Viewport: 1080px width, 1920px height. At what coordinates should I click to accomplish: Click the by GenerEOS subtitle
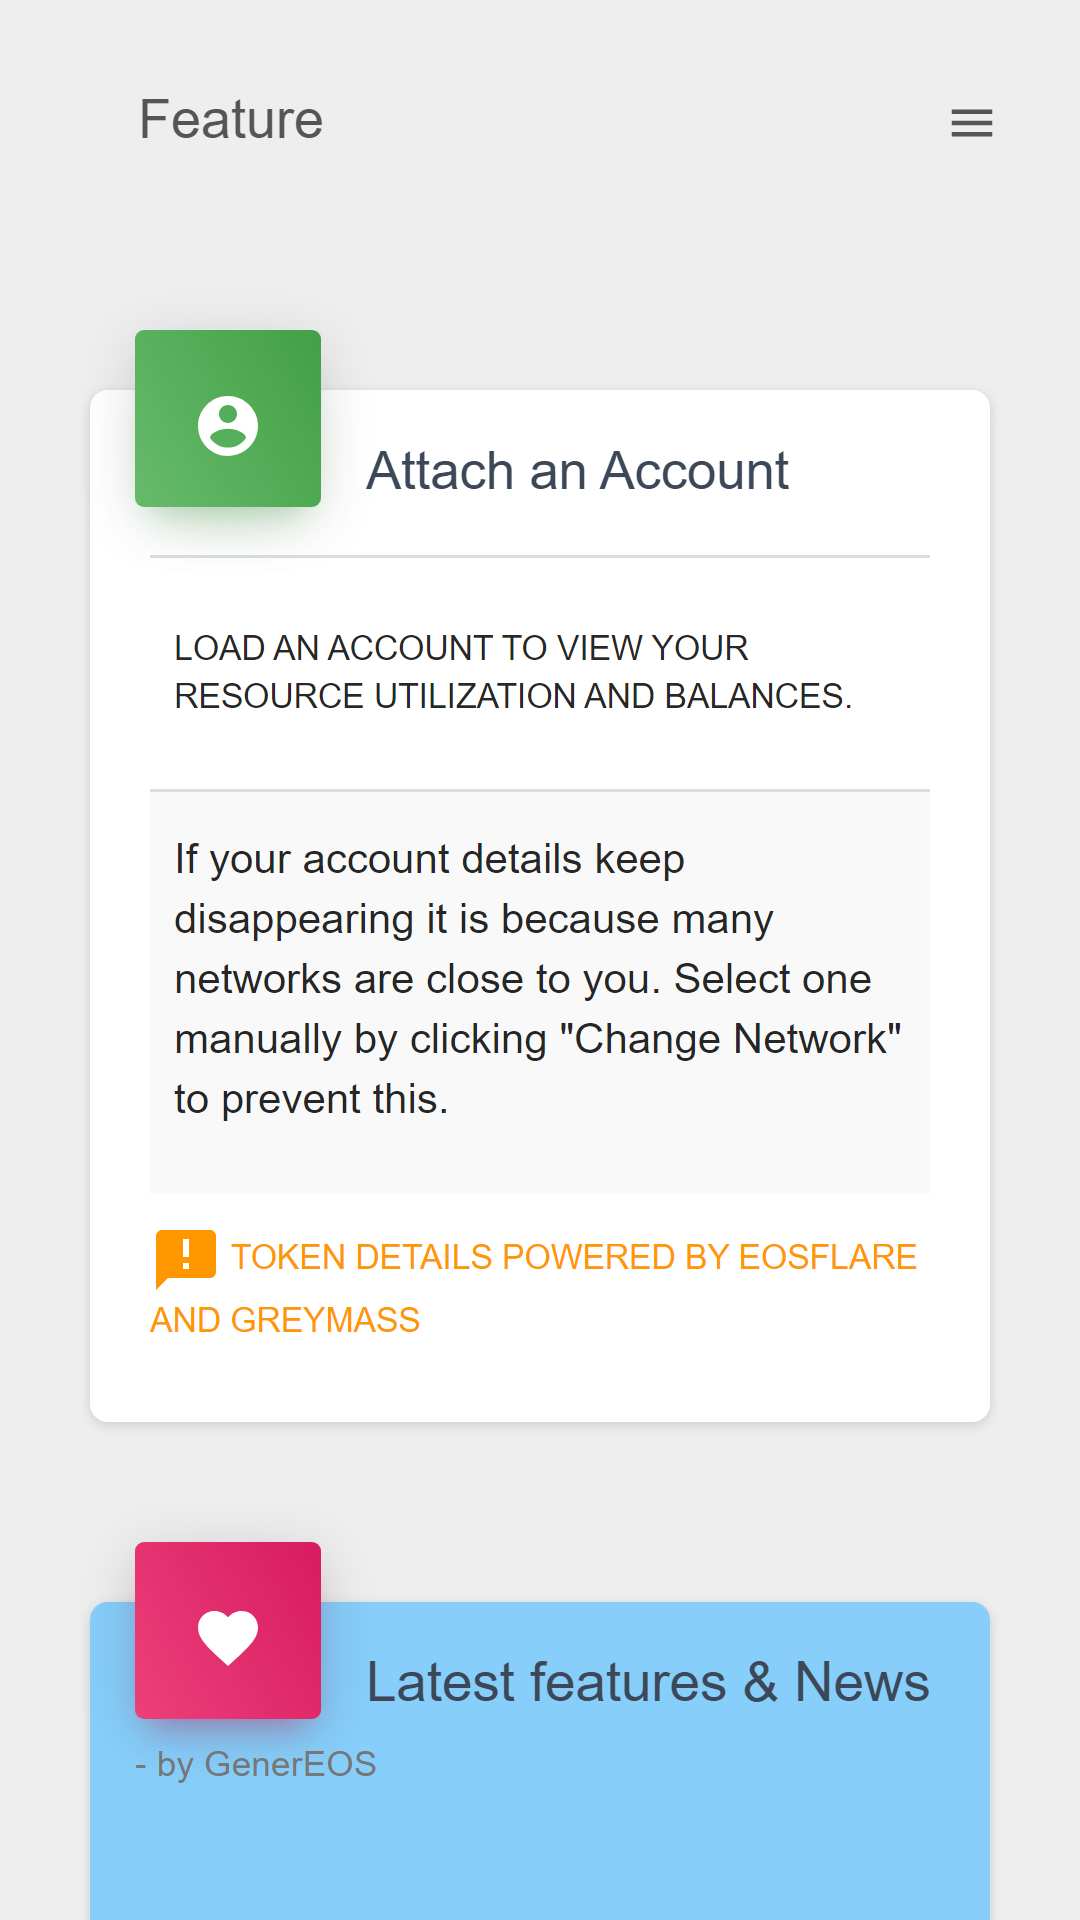pyautogui.click(x=256, y=1764)
